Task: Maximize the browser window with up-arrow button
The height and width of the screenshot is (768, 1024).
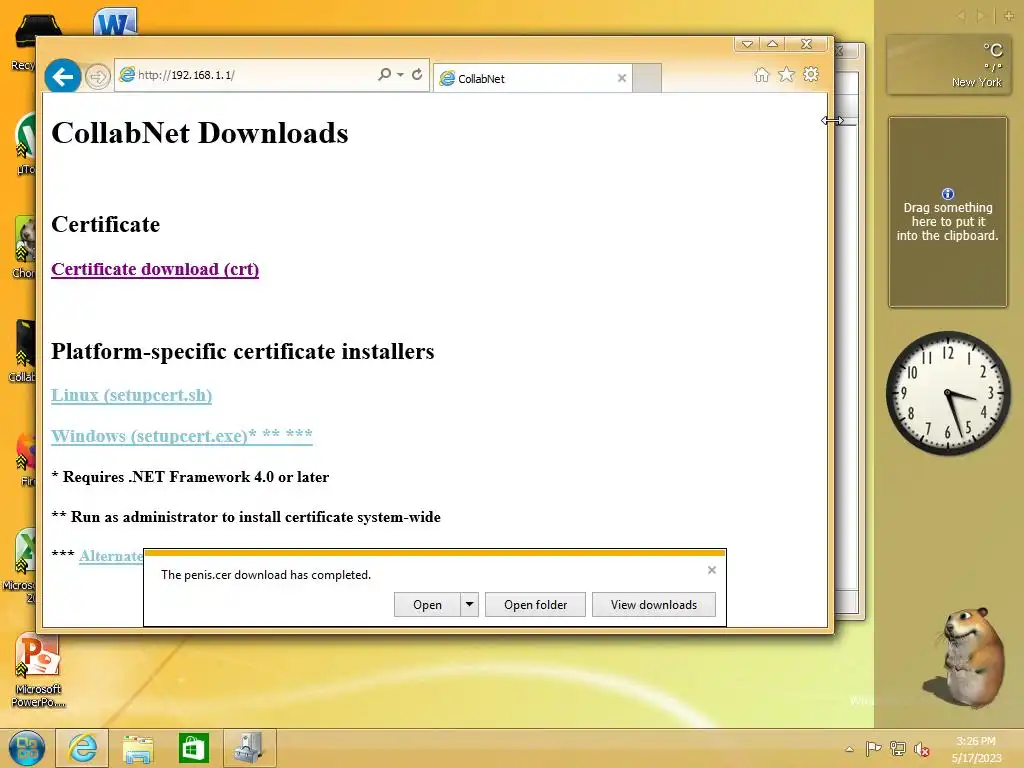Action: tap(773, 44)
